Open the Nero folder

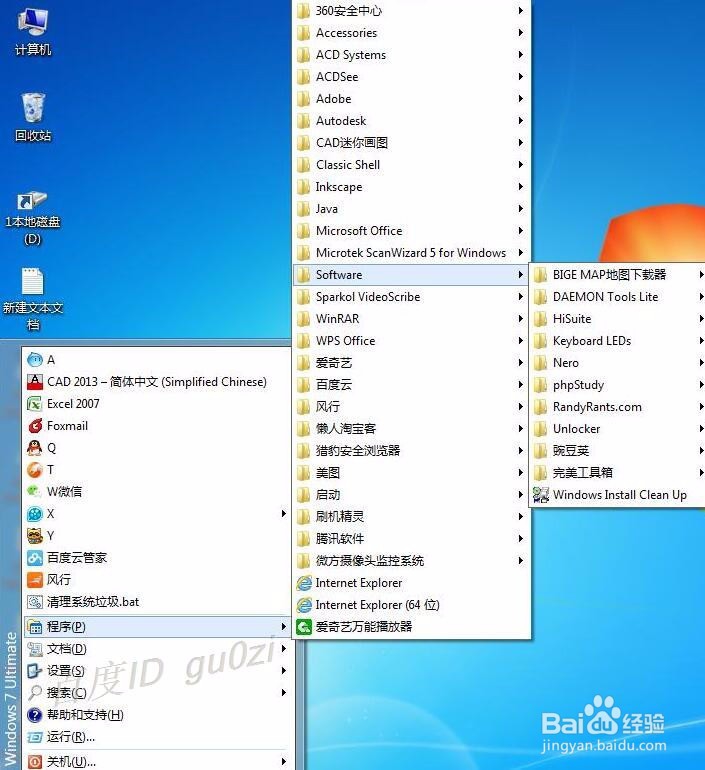click(x=618, y=363)
